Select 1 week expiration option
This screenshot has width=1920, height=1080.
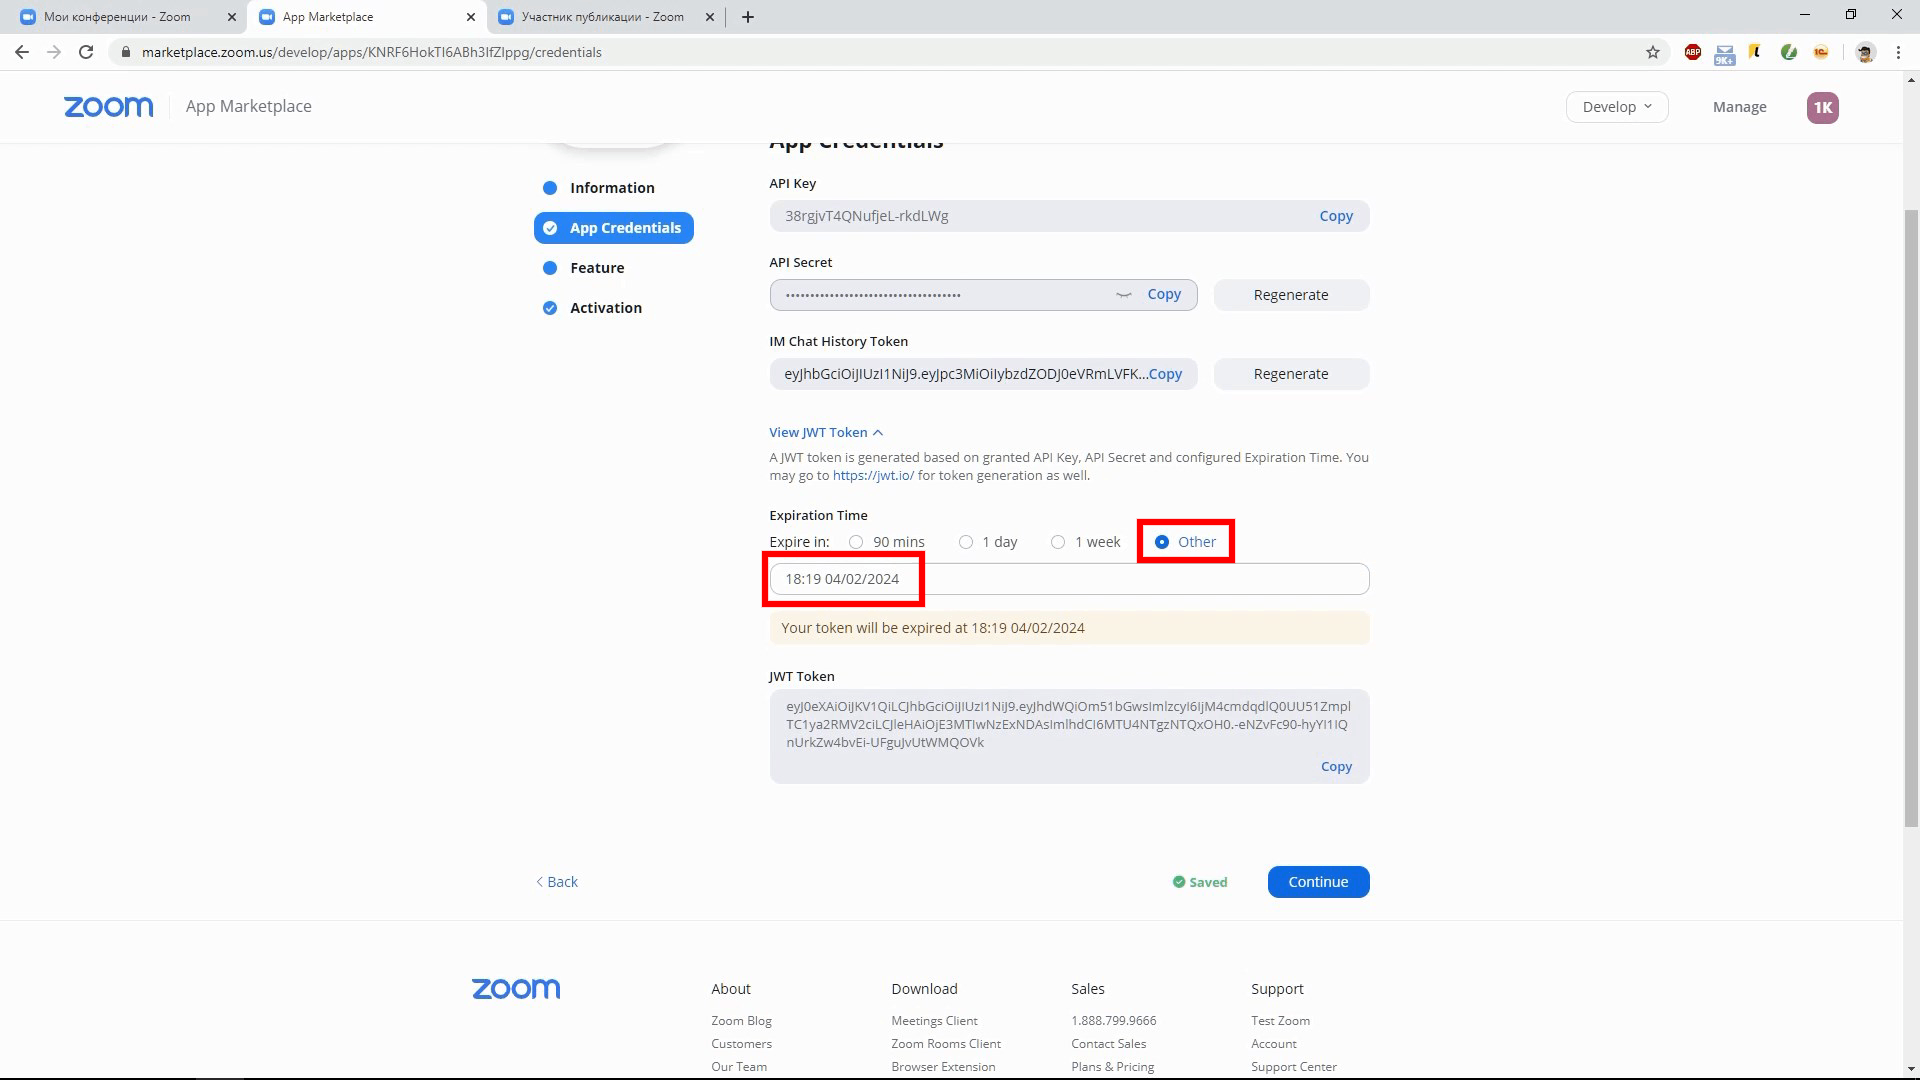[x=1058, y=542]
